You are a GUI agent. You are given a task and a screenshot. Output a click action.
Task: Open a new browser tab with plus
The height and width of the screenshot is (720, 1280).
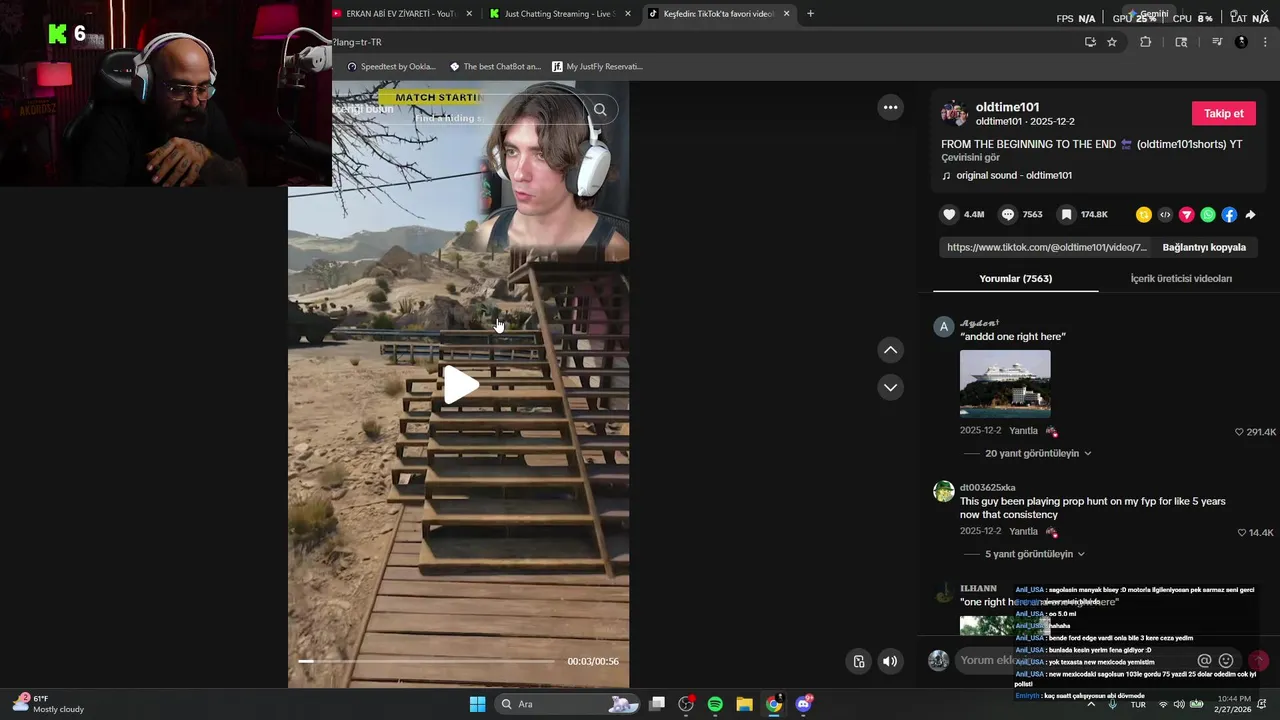point(810,14)
